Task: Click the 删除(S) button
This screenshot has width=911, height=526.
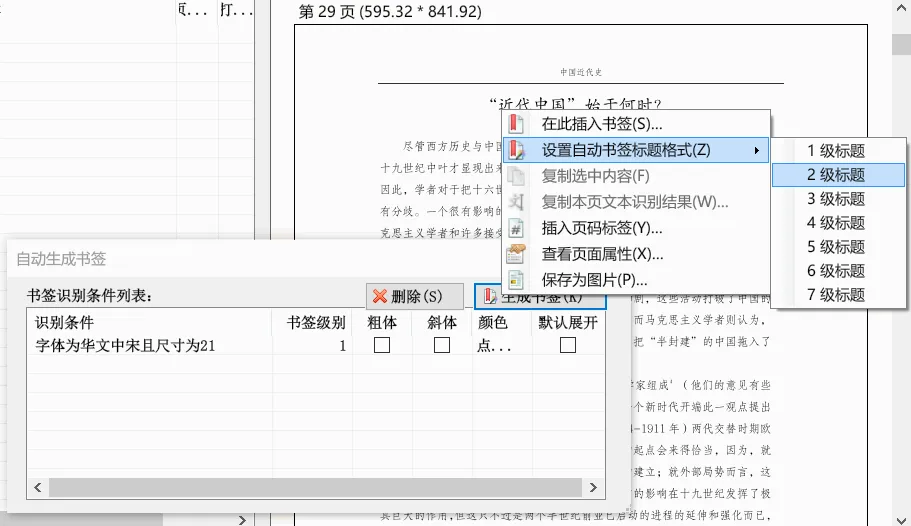Action: 415,296
